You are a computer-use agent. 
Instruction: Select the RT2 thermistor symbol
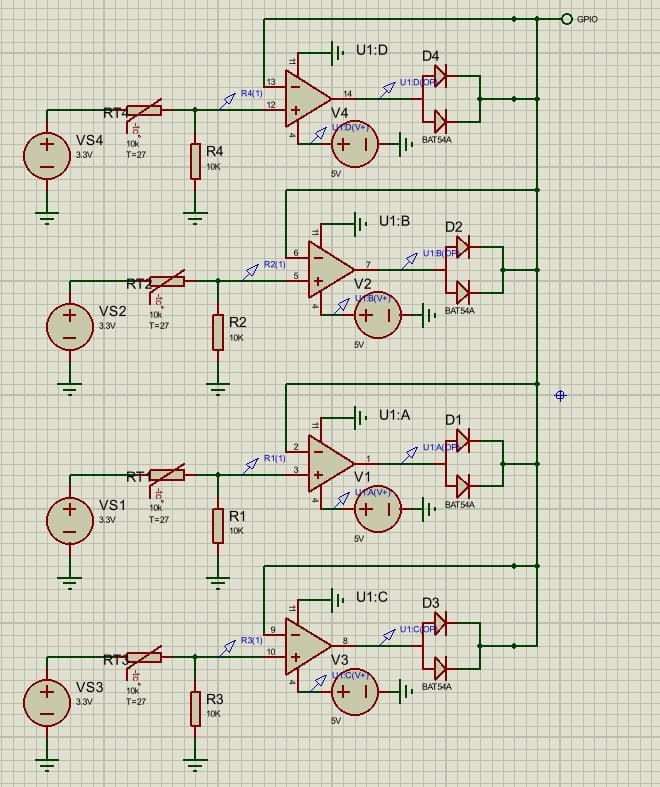[168, 282]
